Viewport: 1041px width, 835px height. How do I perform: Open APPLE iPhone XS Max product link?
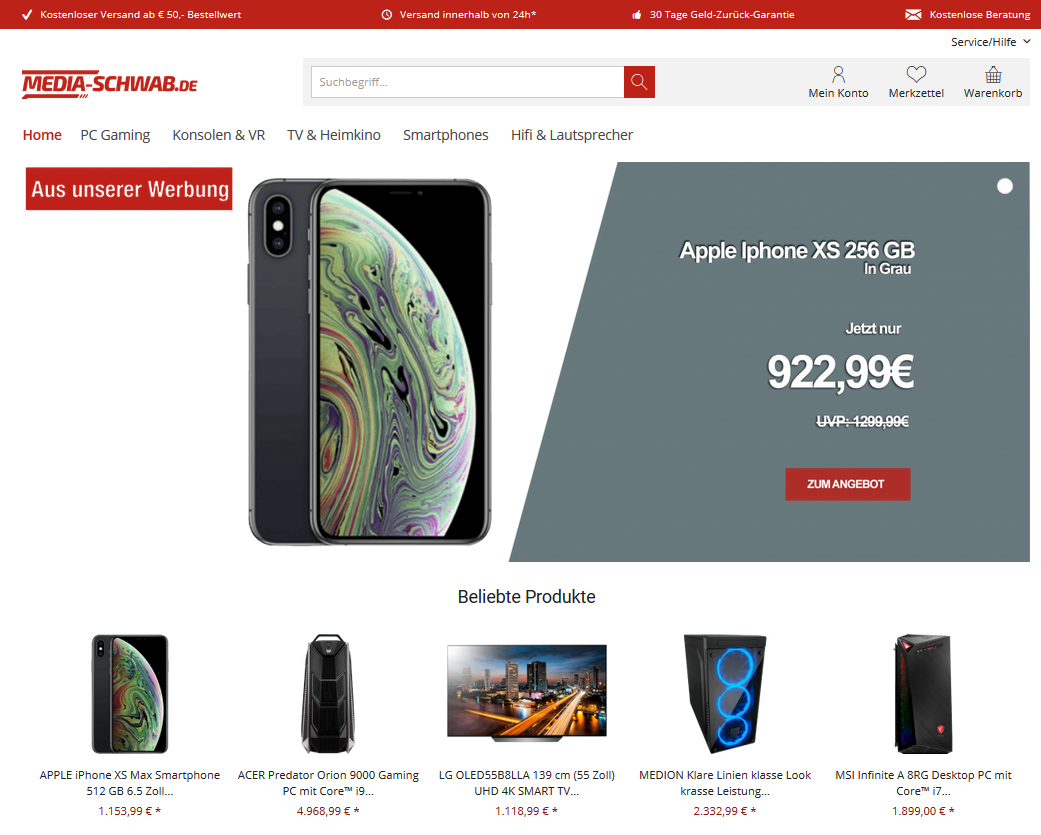pos(129,783)
